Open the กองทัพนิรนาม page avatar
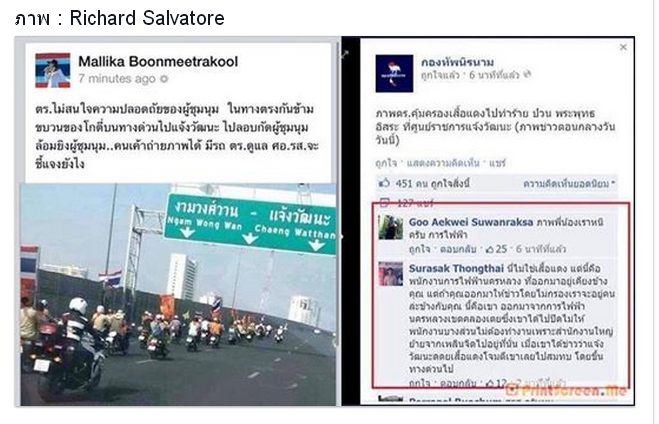 click(394, 74)
